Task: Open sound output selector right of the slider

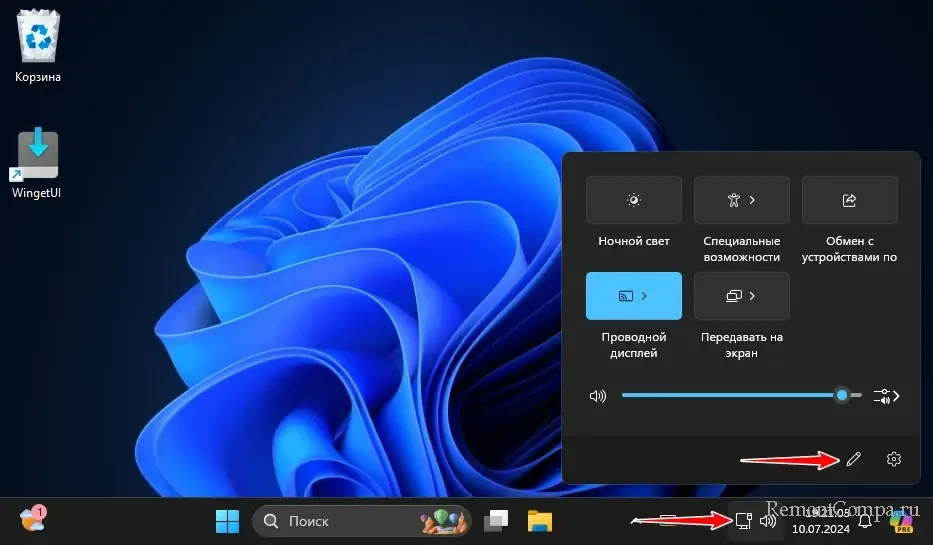Action: [x=886, y=396]
